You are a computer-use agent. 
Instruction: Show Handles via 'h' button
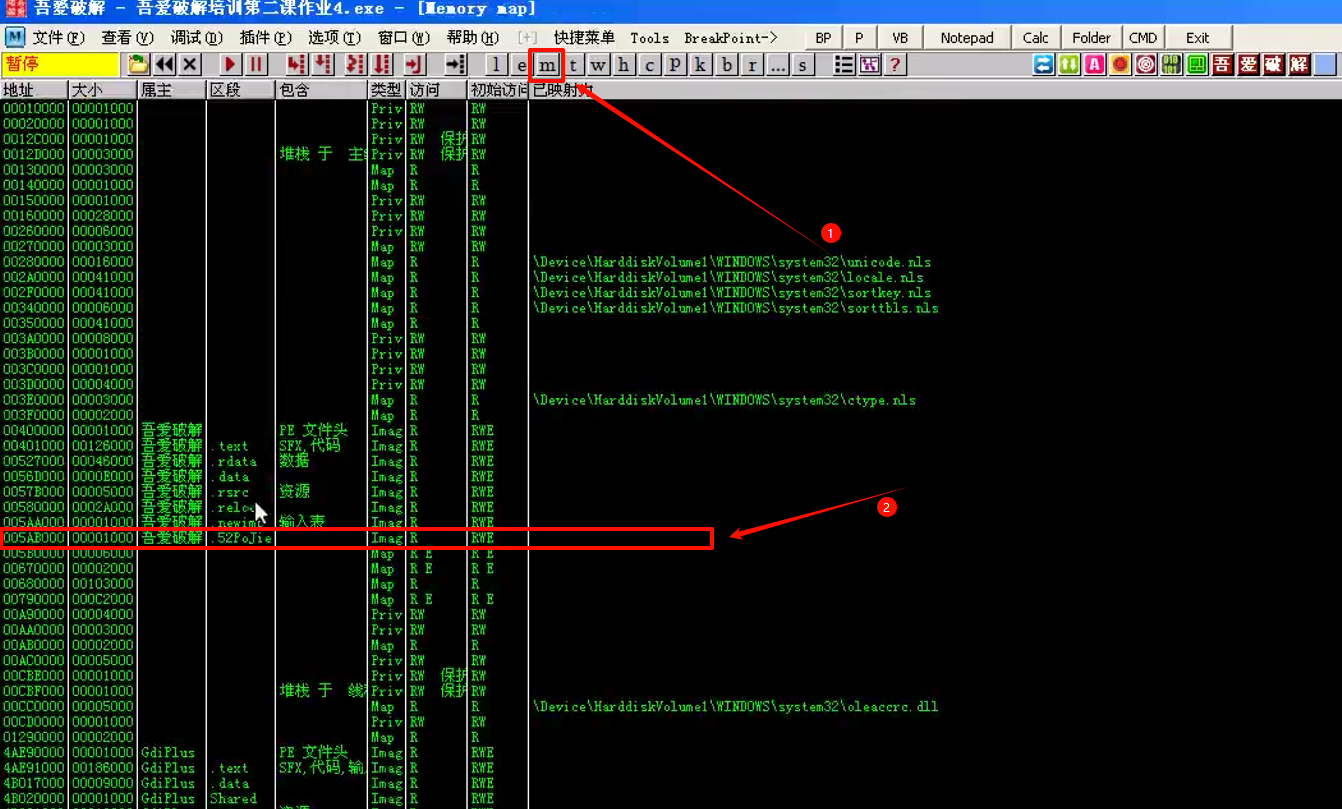tap(624, 65)
